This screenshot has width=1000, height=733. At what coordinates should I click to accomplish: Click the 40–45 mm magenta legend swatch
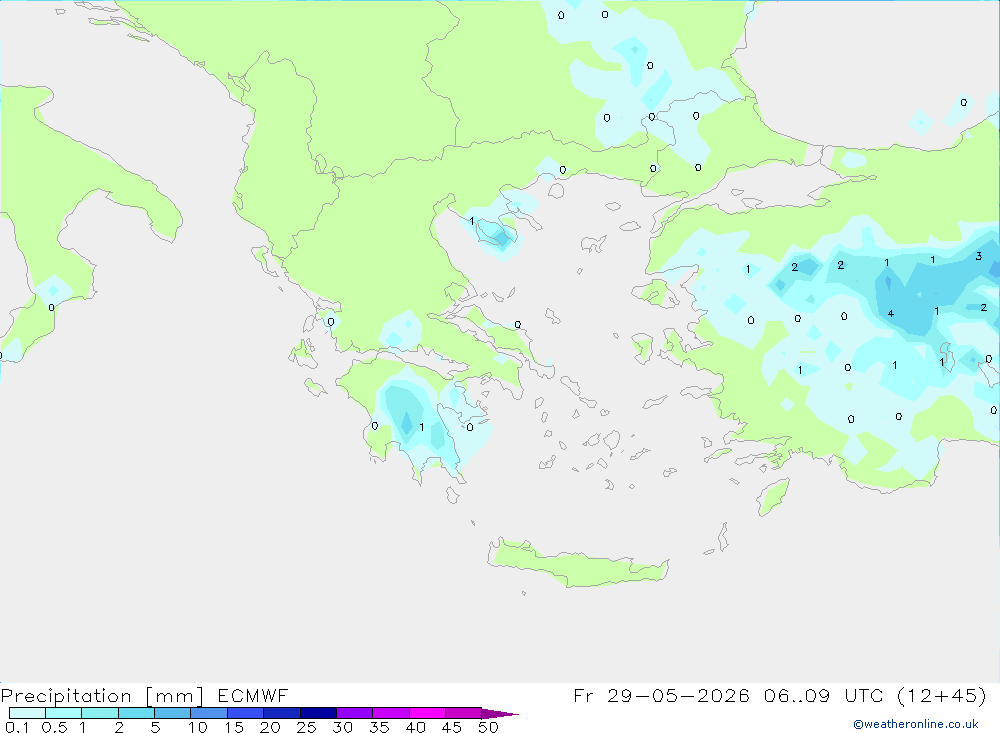click(x=427, y=713)
